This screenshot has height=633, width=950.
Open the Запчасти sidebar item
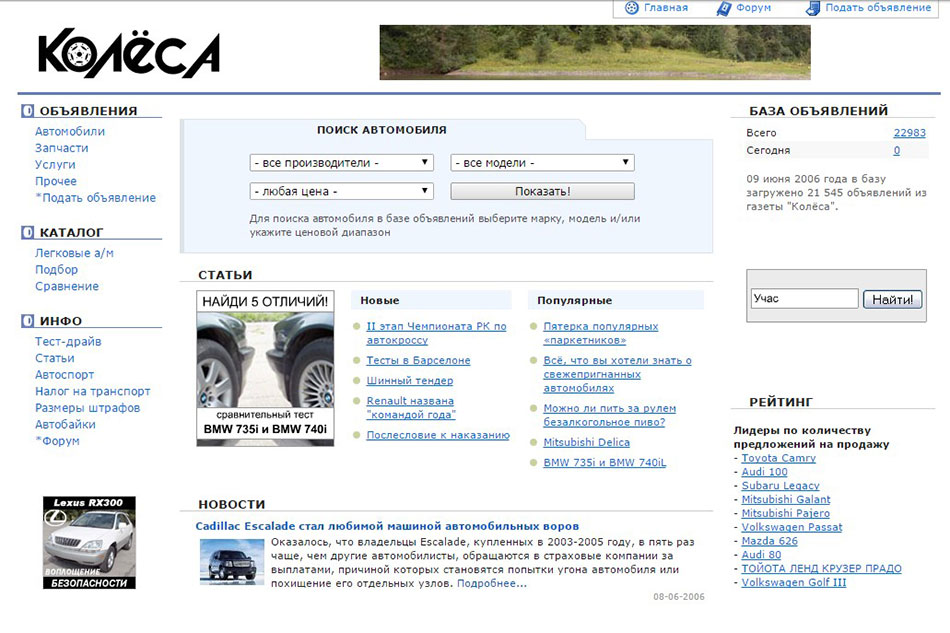tap(61, 148)
